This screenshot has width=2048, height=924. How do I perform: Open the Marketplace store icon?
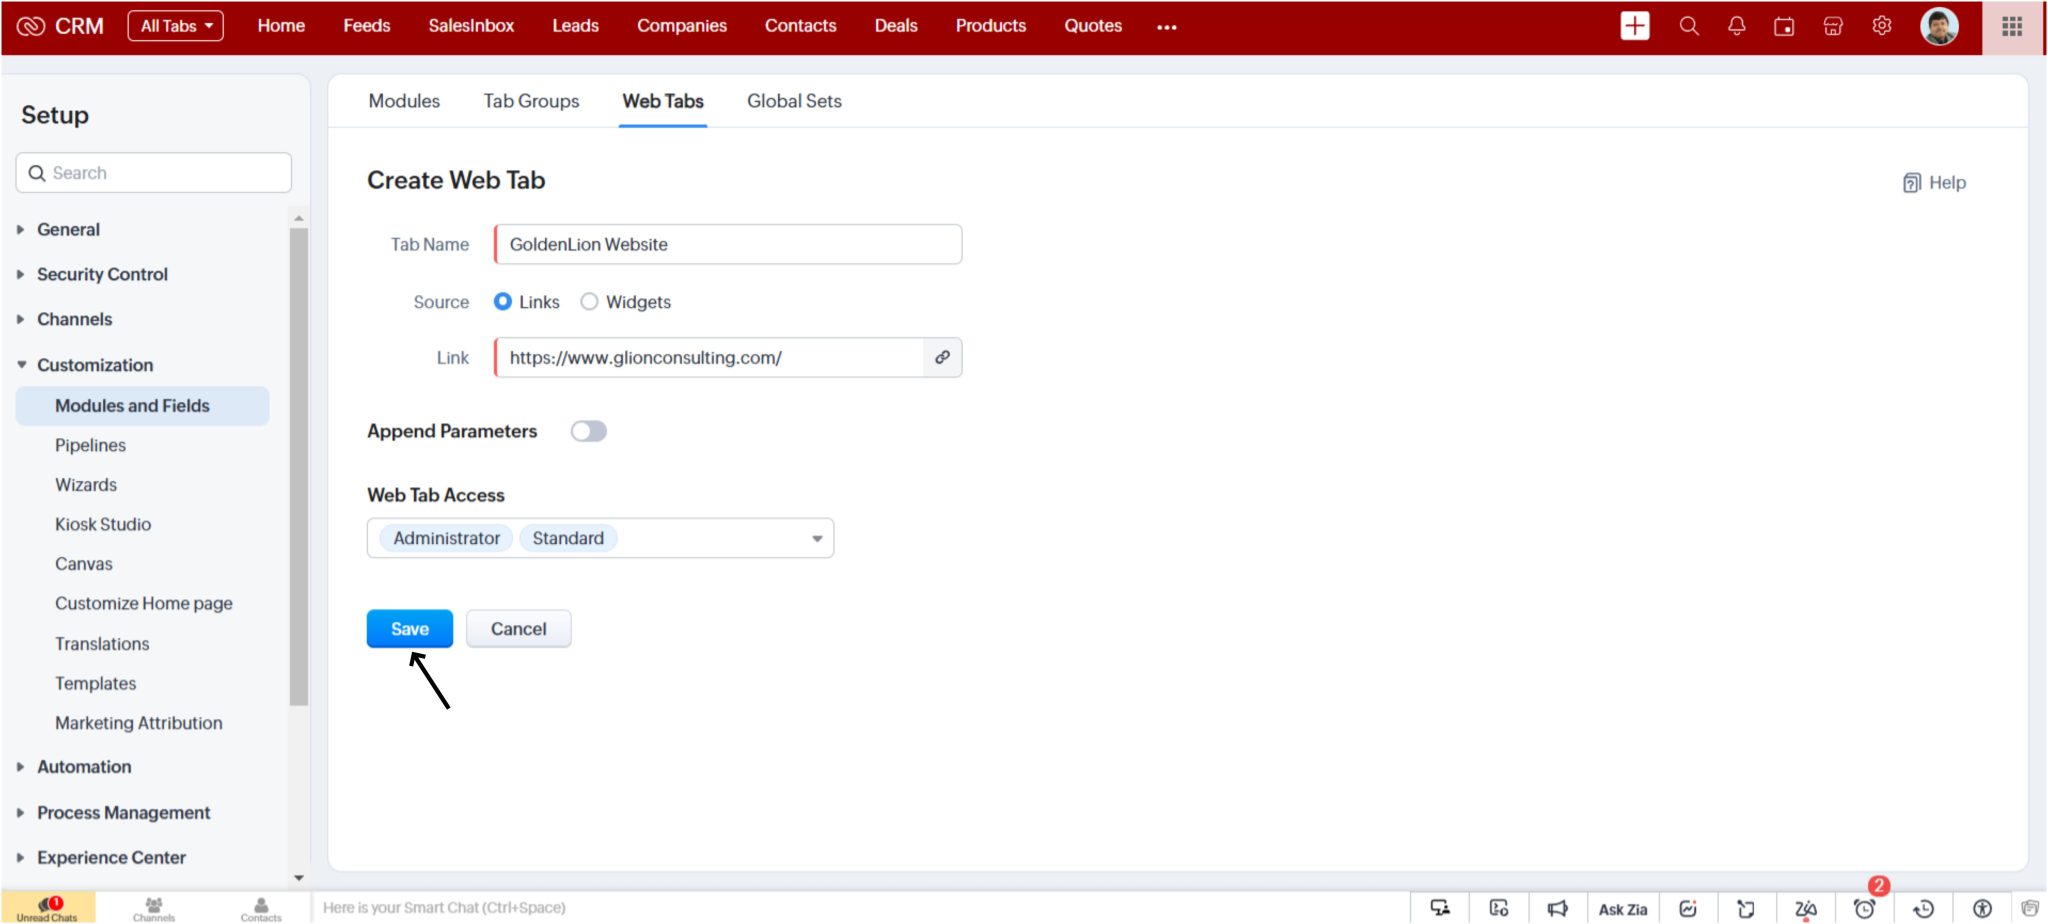coord(1832,26)
